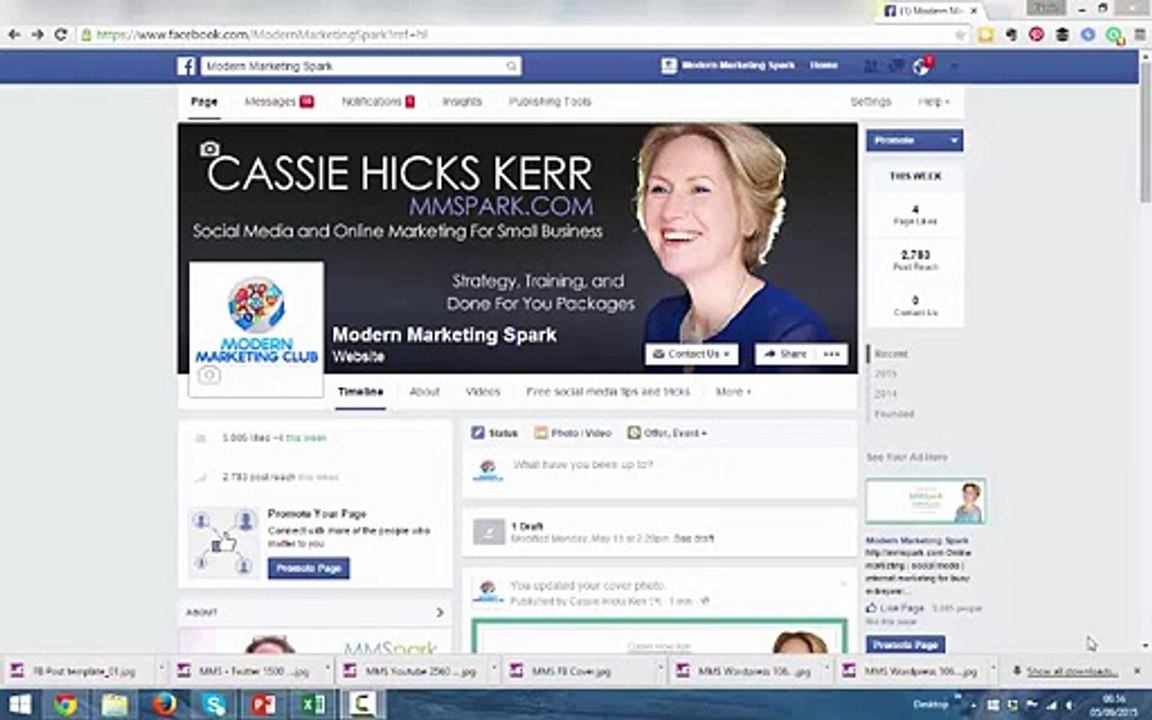Image resolution: width=1152 pixels, height=720 pixels.
Task: Select the Photo / Video composer option
Action: (573, 433)
